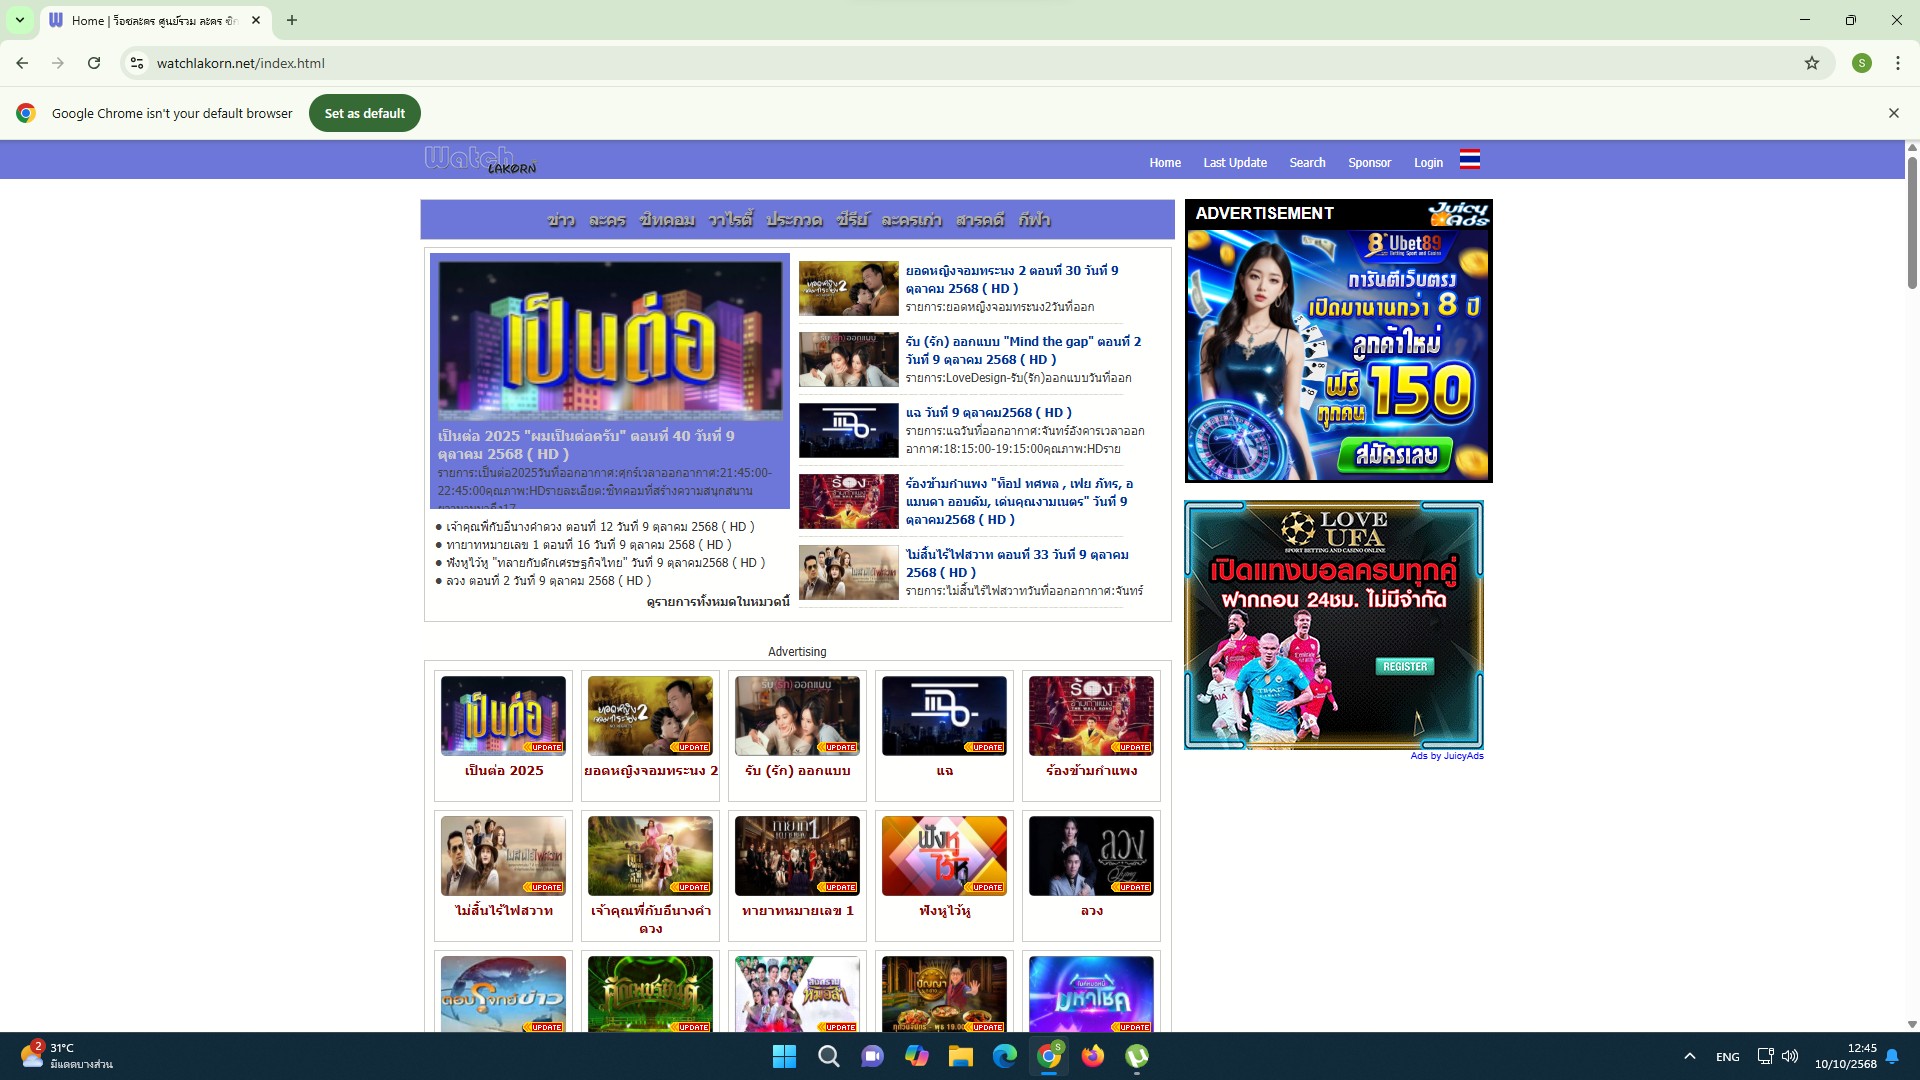Viewport: 1920px width, 1080px height.
Task: Open the site information icon in address bar
Action: coord(137,63)
